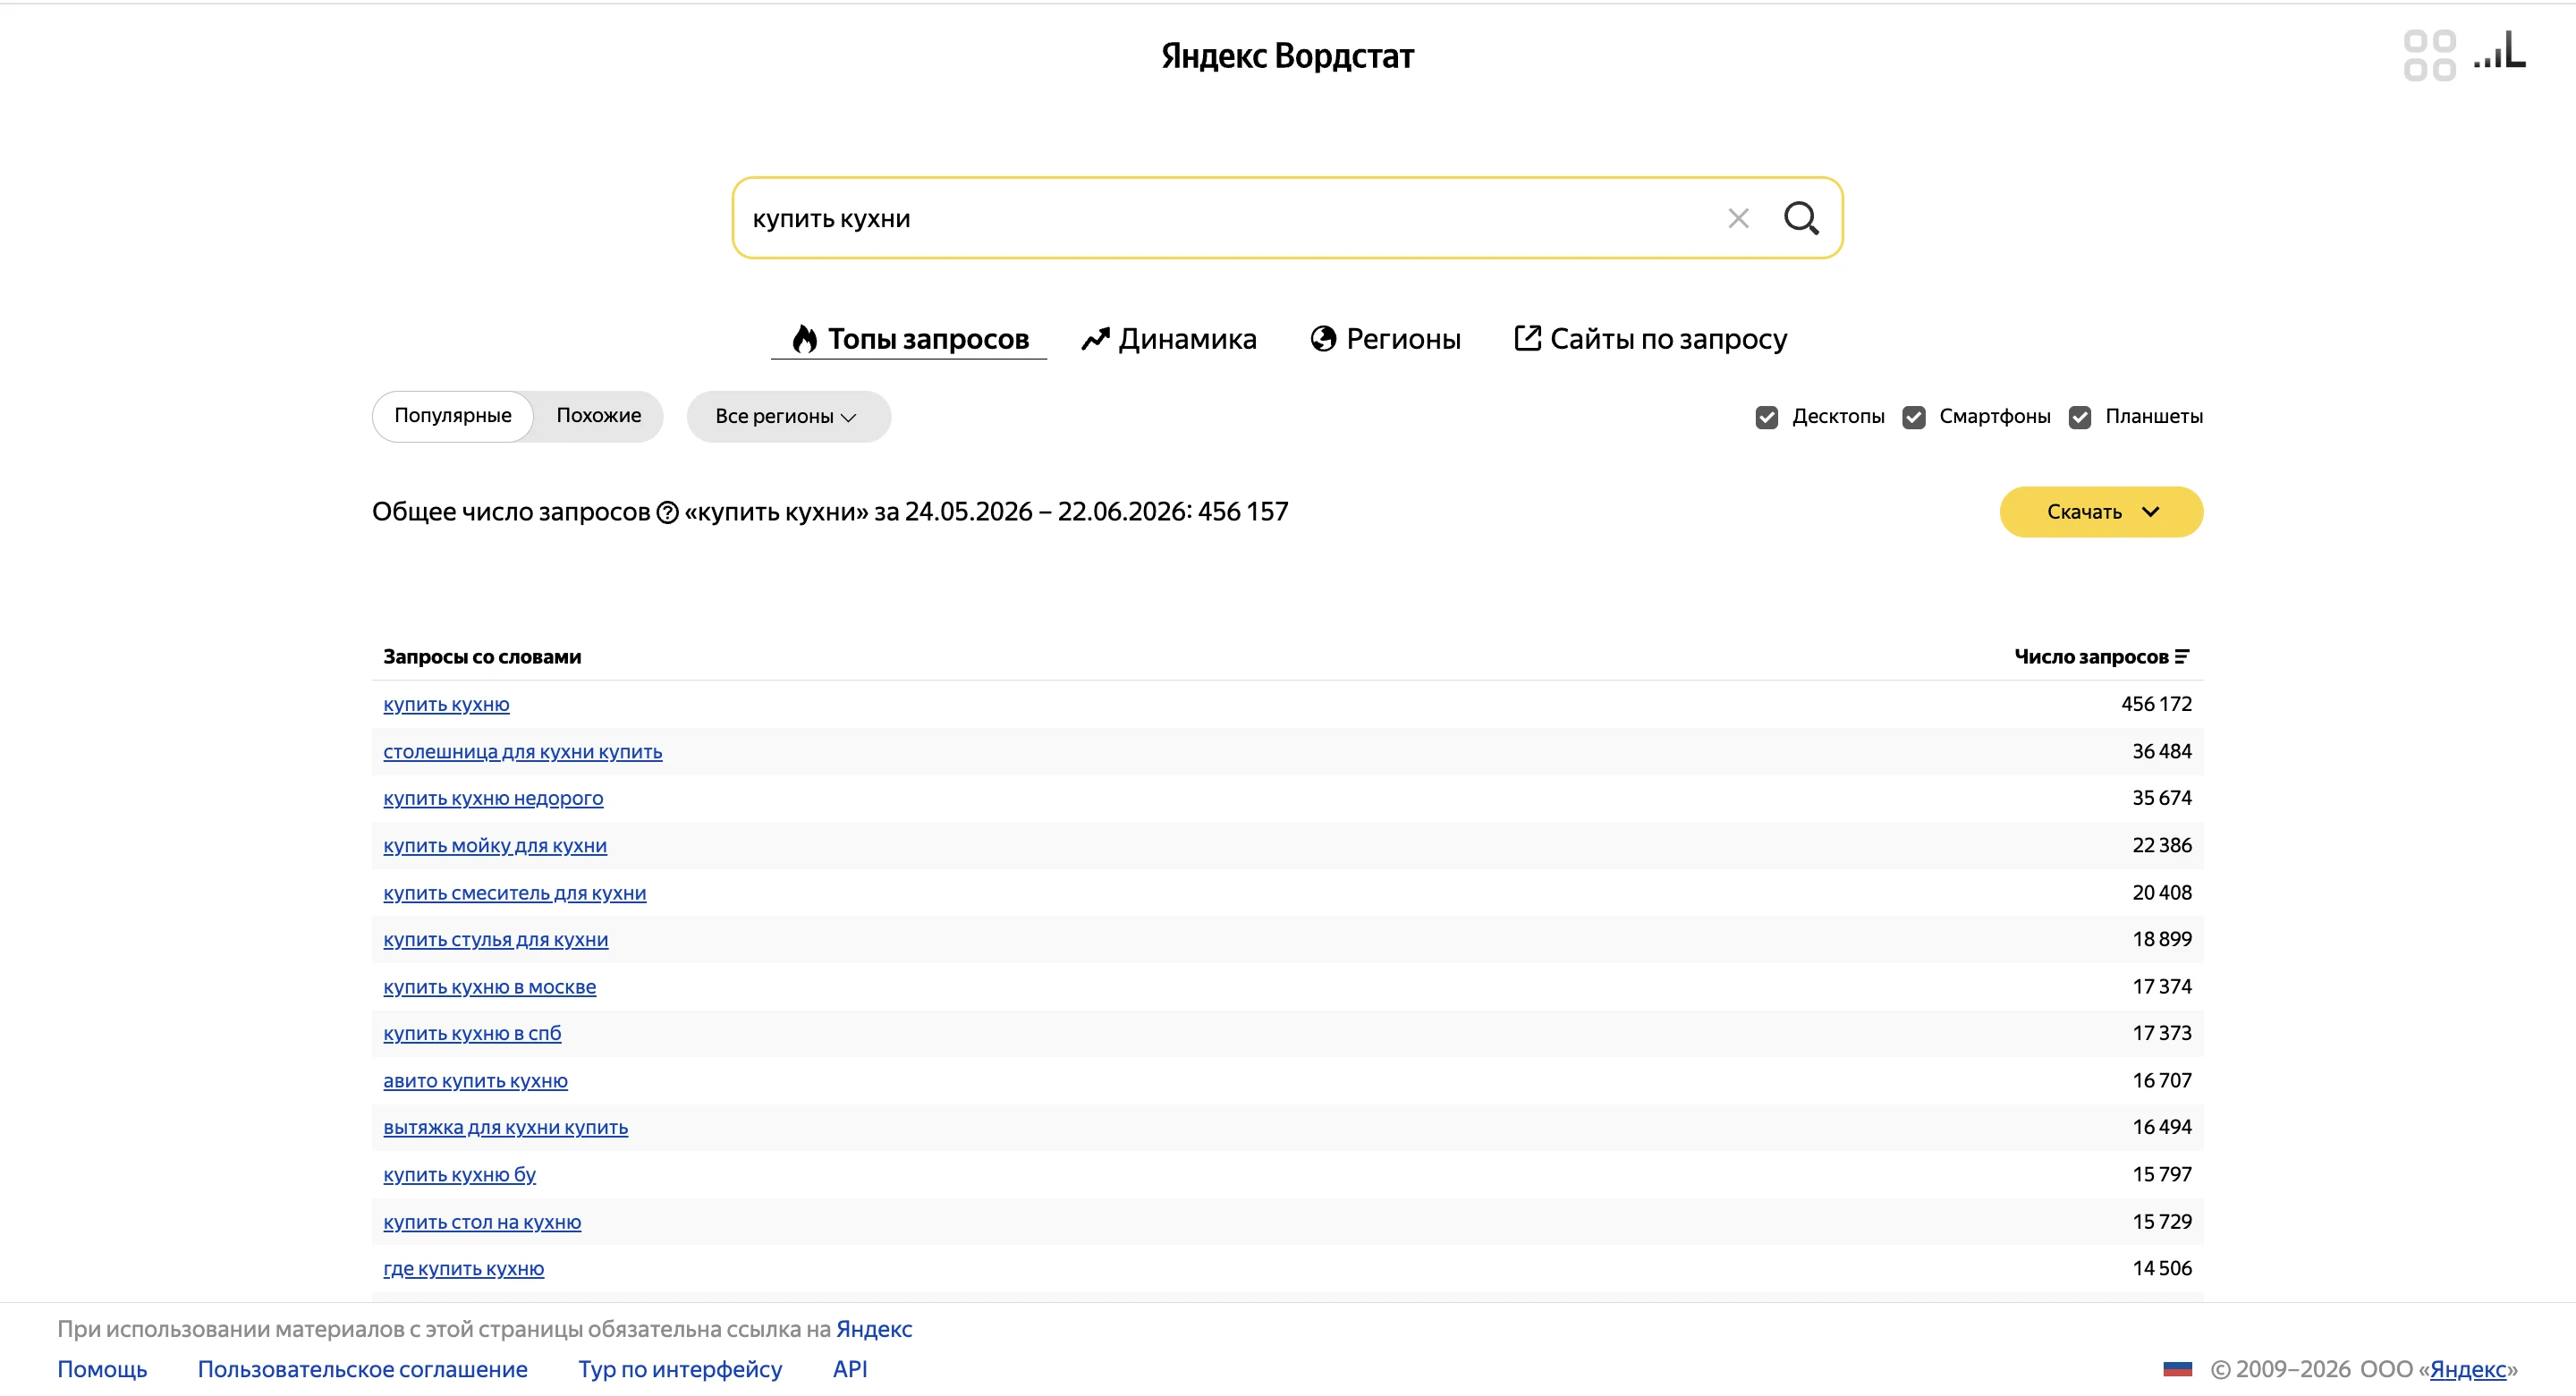Select the value 18 899
The image size is (2576, 1396).
coord(2161,939)
